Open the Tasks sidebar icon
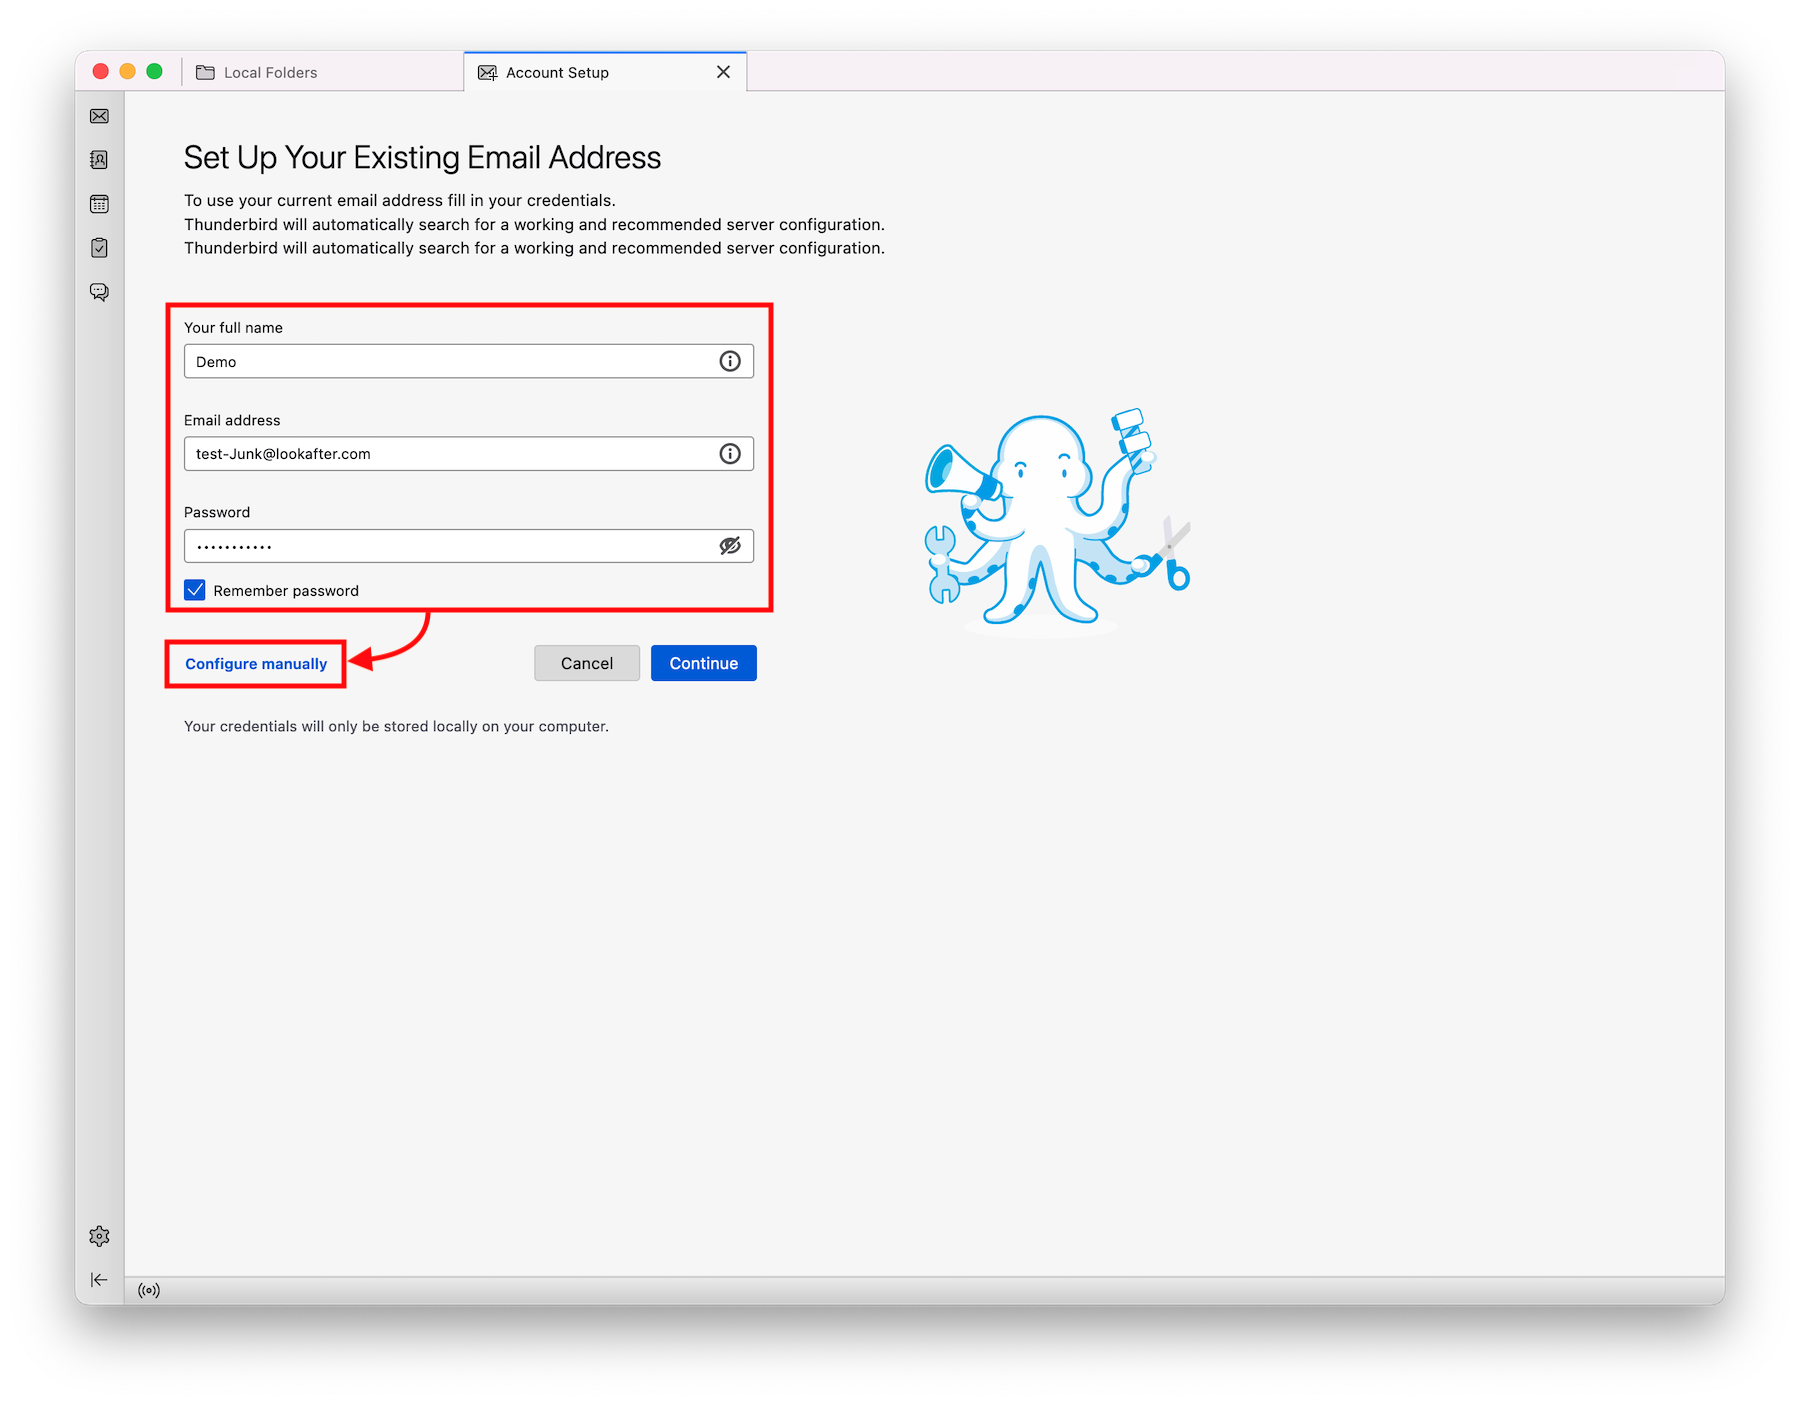The width and height of the screenshot is (1800, 1404). coord(99,248)
